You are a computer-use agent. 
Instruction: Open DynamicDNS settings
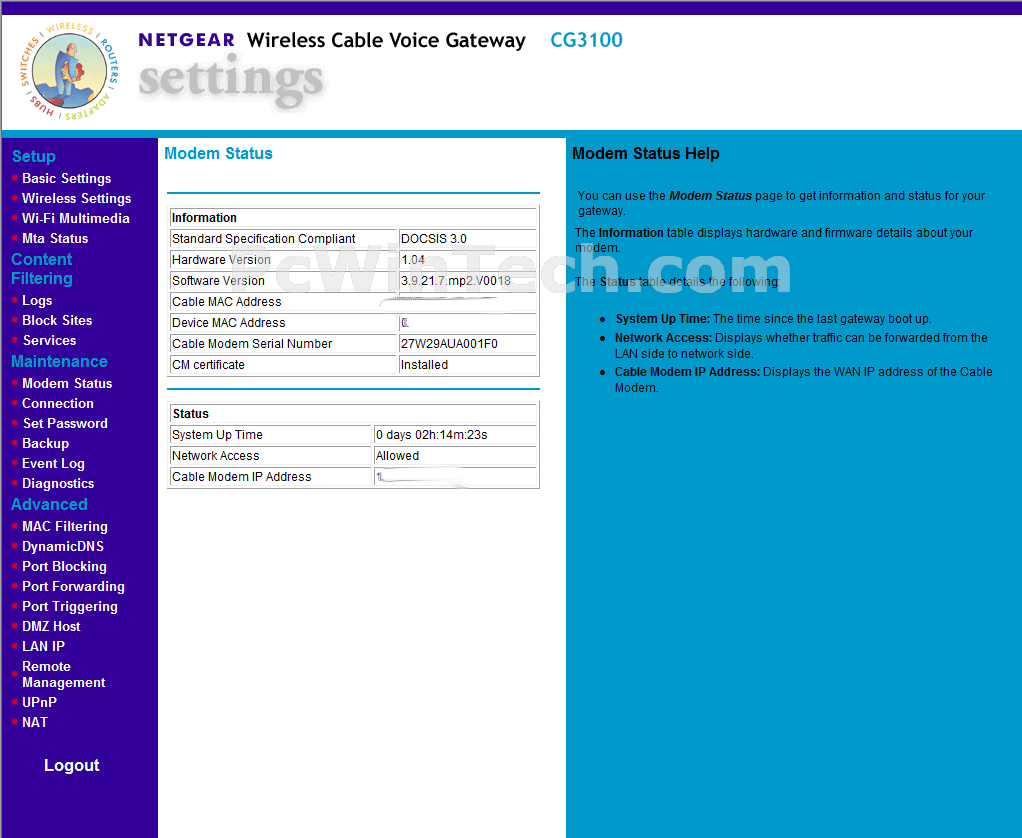[x=63, y=547]
